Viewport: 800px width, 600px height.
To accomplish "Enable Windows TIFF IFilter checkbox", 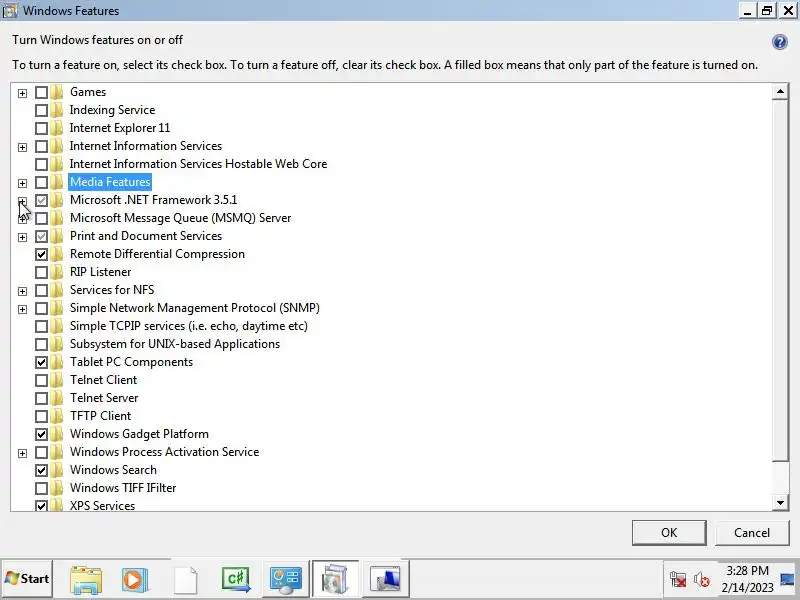I will [x=41, y=488].
